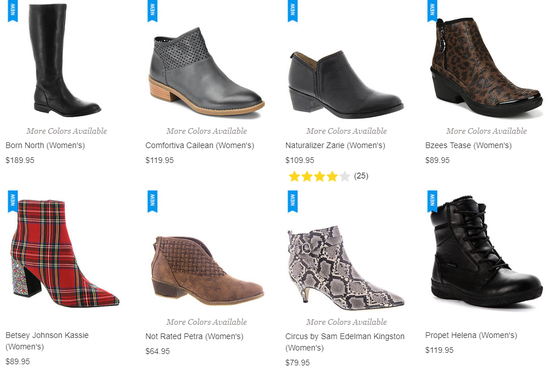
Task: Select the Naturalizer Zarie black bootie image
Action: coord(346,83)
